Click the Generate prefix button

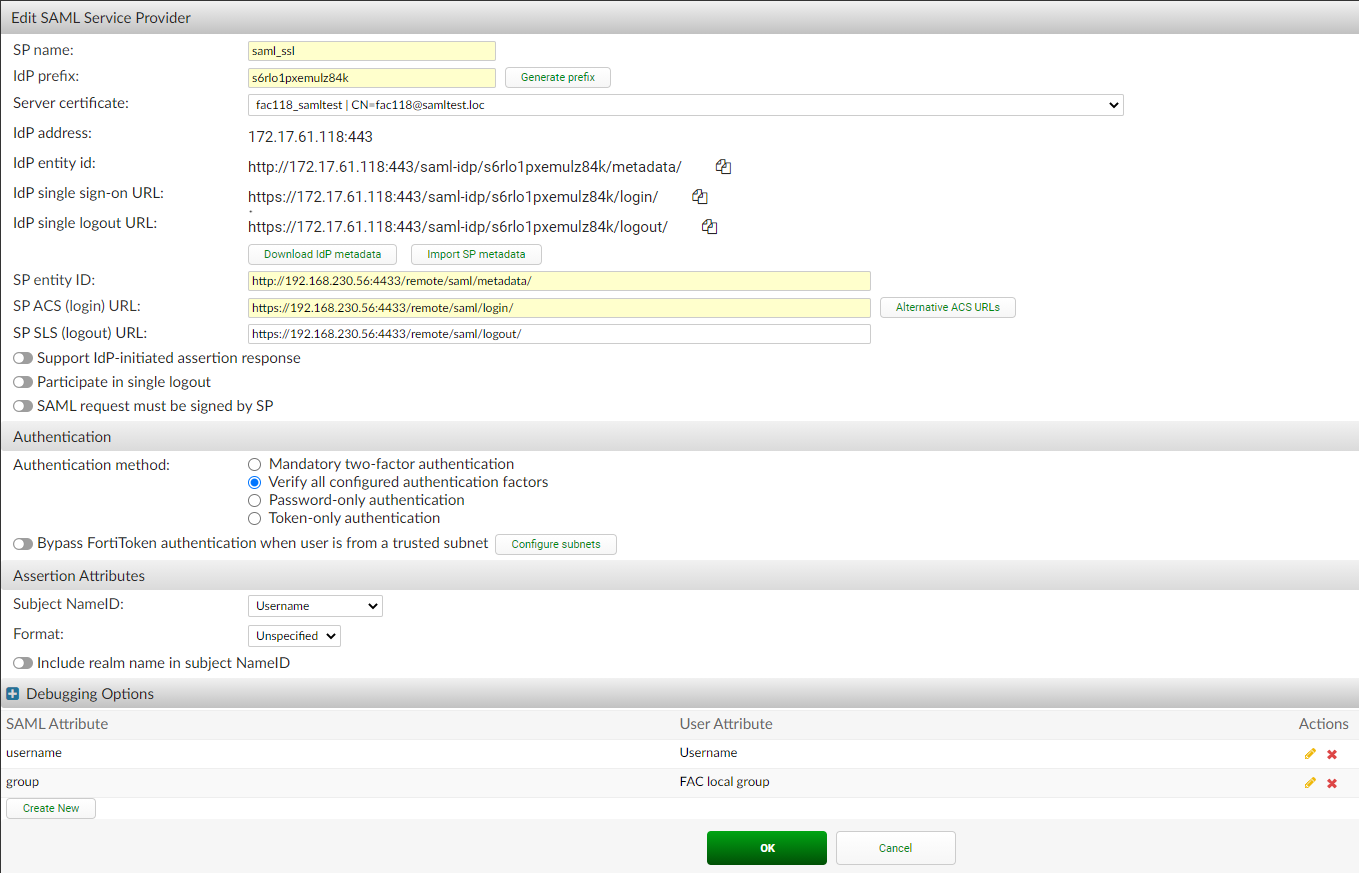tap(557, 77)
